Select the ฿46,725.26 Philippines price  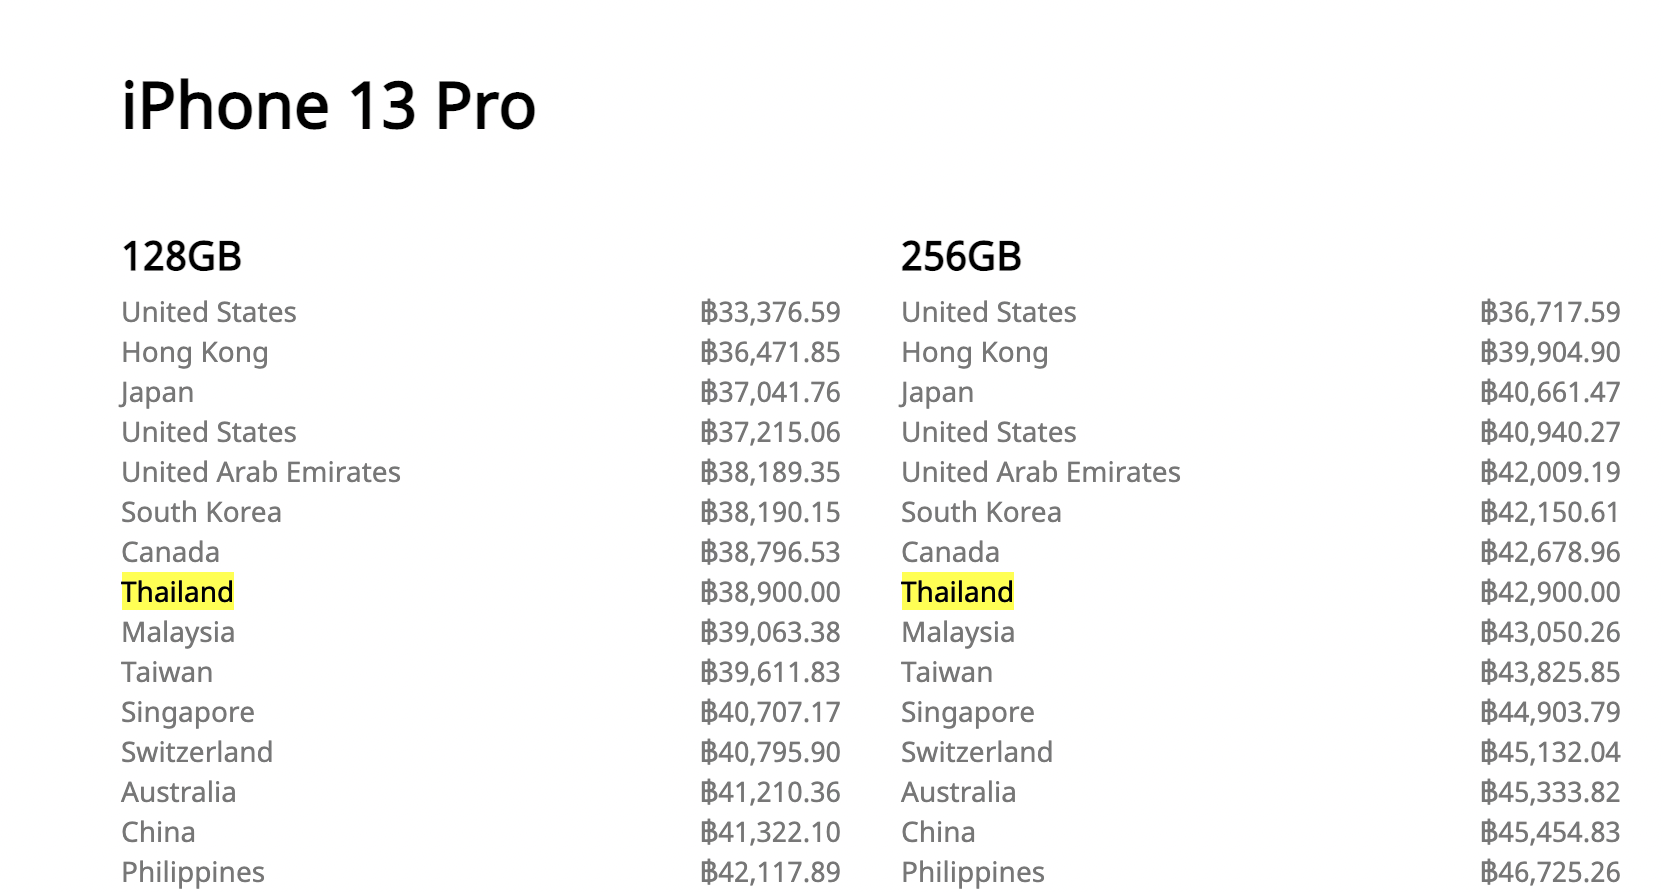(1550, 872)
